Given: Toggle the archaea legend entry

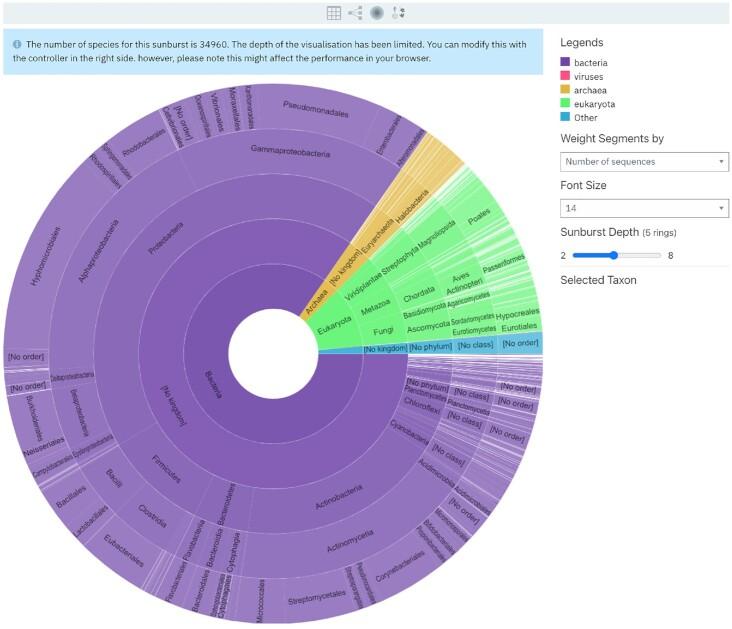Looking at the screenshot, I should click(591, 90).
